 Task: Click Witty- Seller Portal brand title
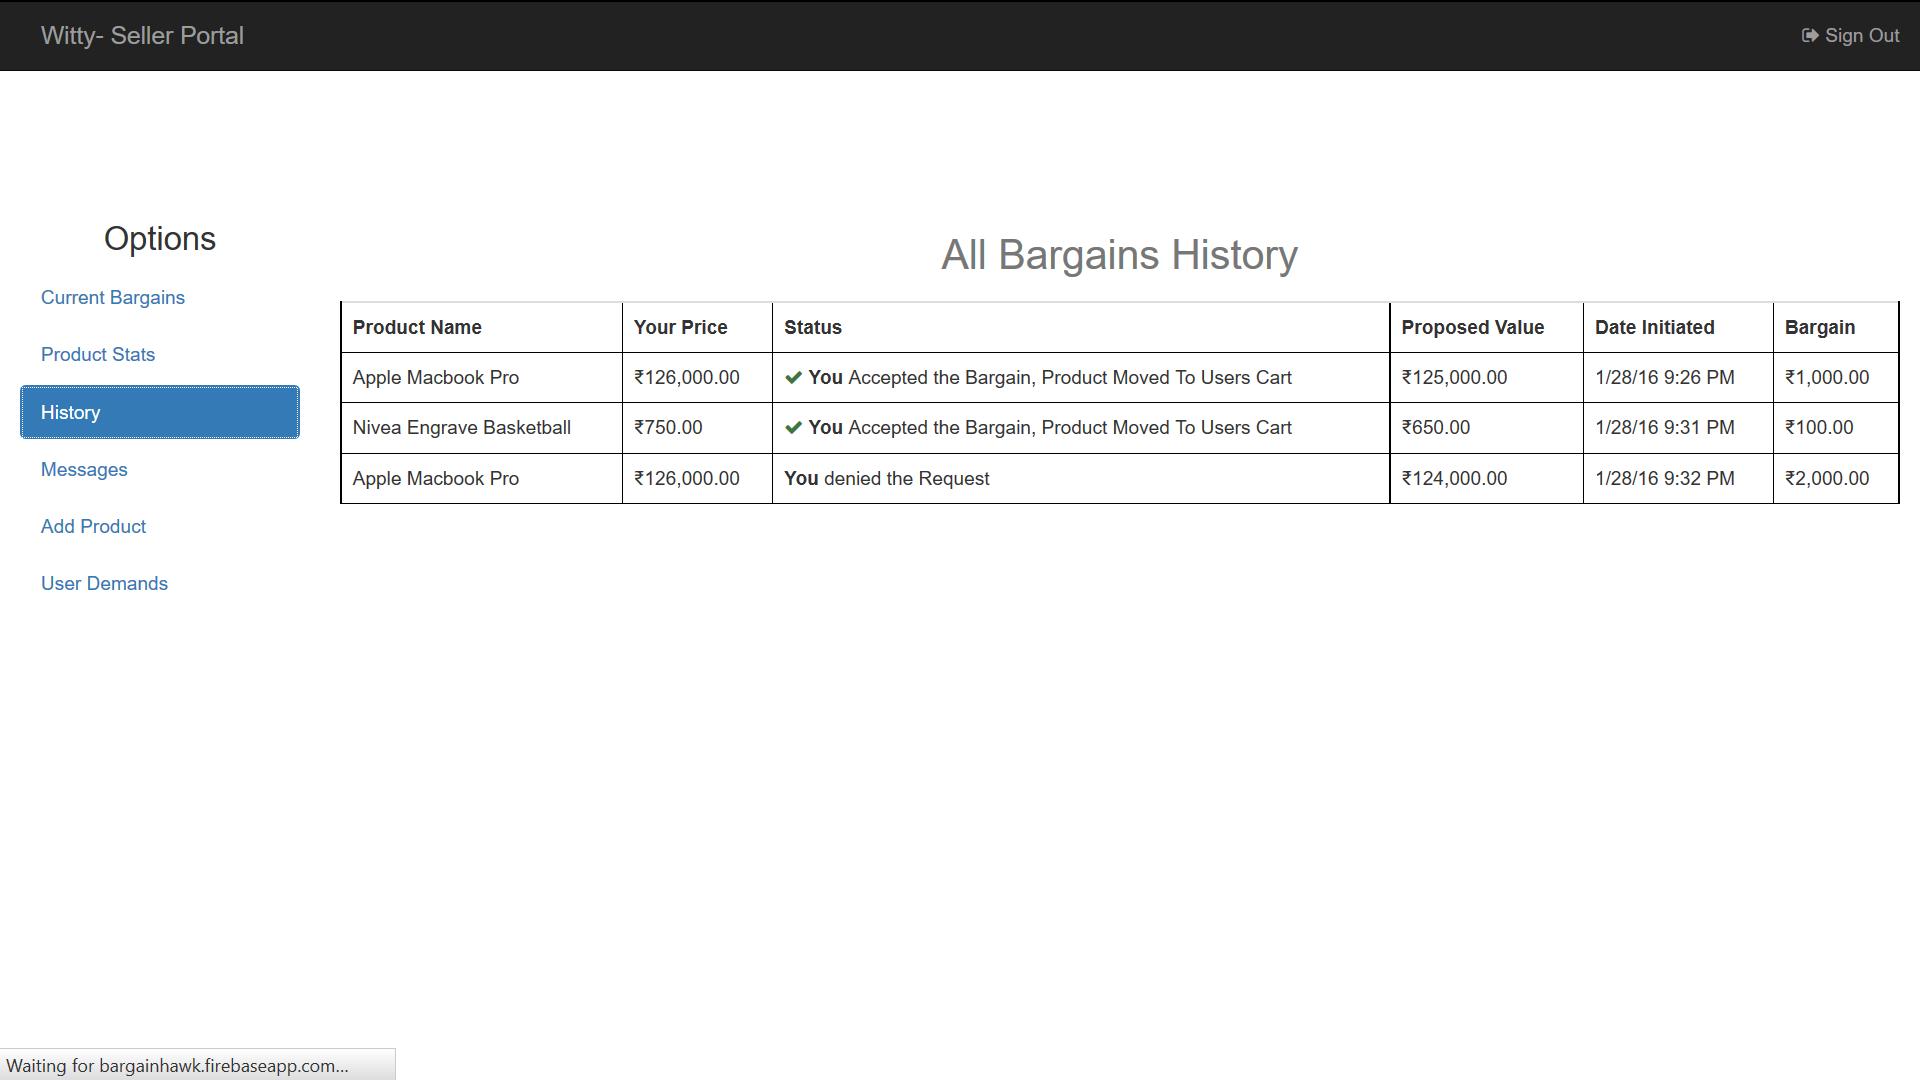(x=142, y=36)
